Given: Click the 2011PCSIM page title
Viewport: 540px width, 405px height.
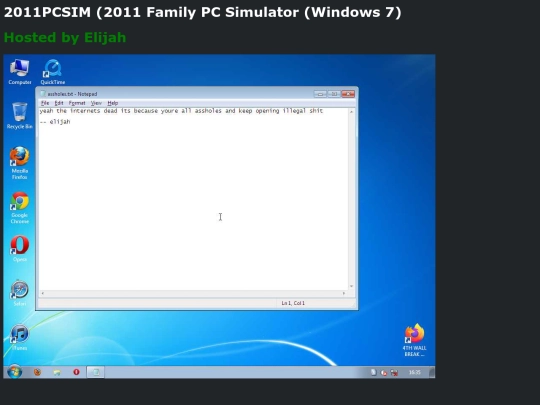Looking at the screenshot, I should pyautogui.click(x=202, y=12).
